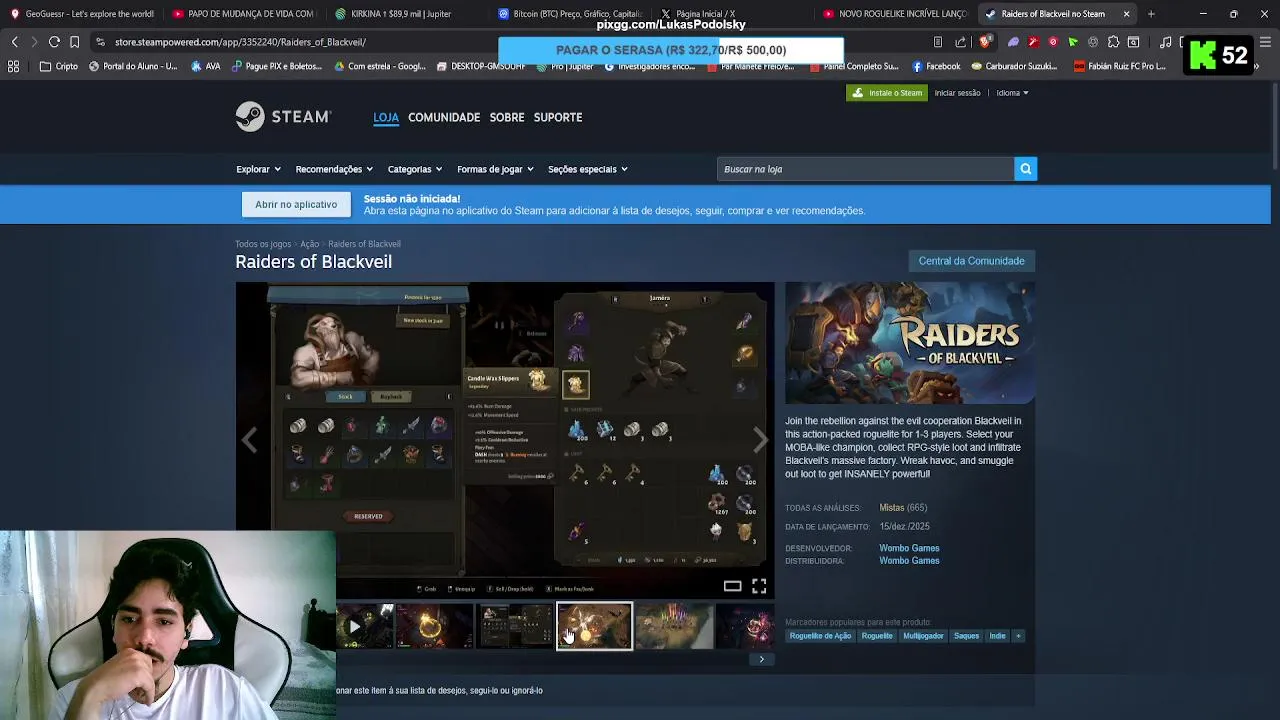Viewport: 1280px width, 720px height.
Task: Open the SUPORTE menu item
Action: click(x=558, y=117)
